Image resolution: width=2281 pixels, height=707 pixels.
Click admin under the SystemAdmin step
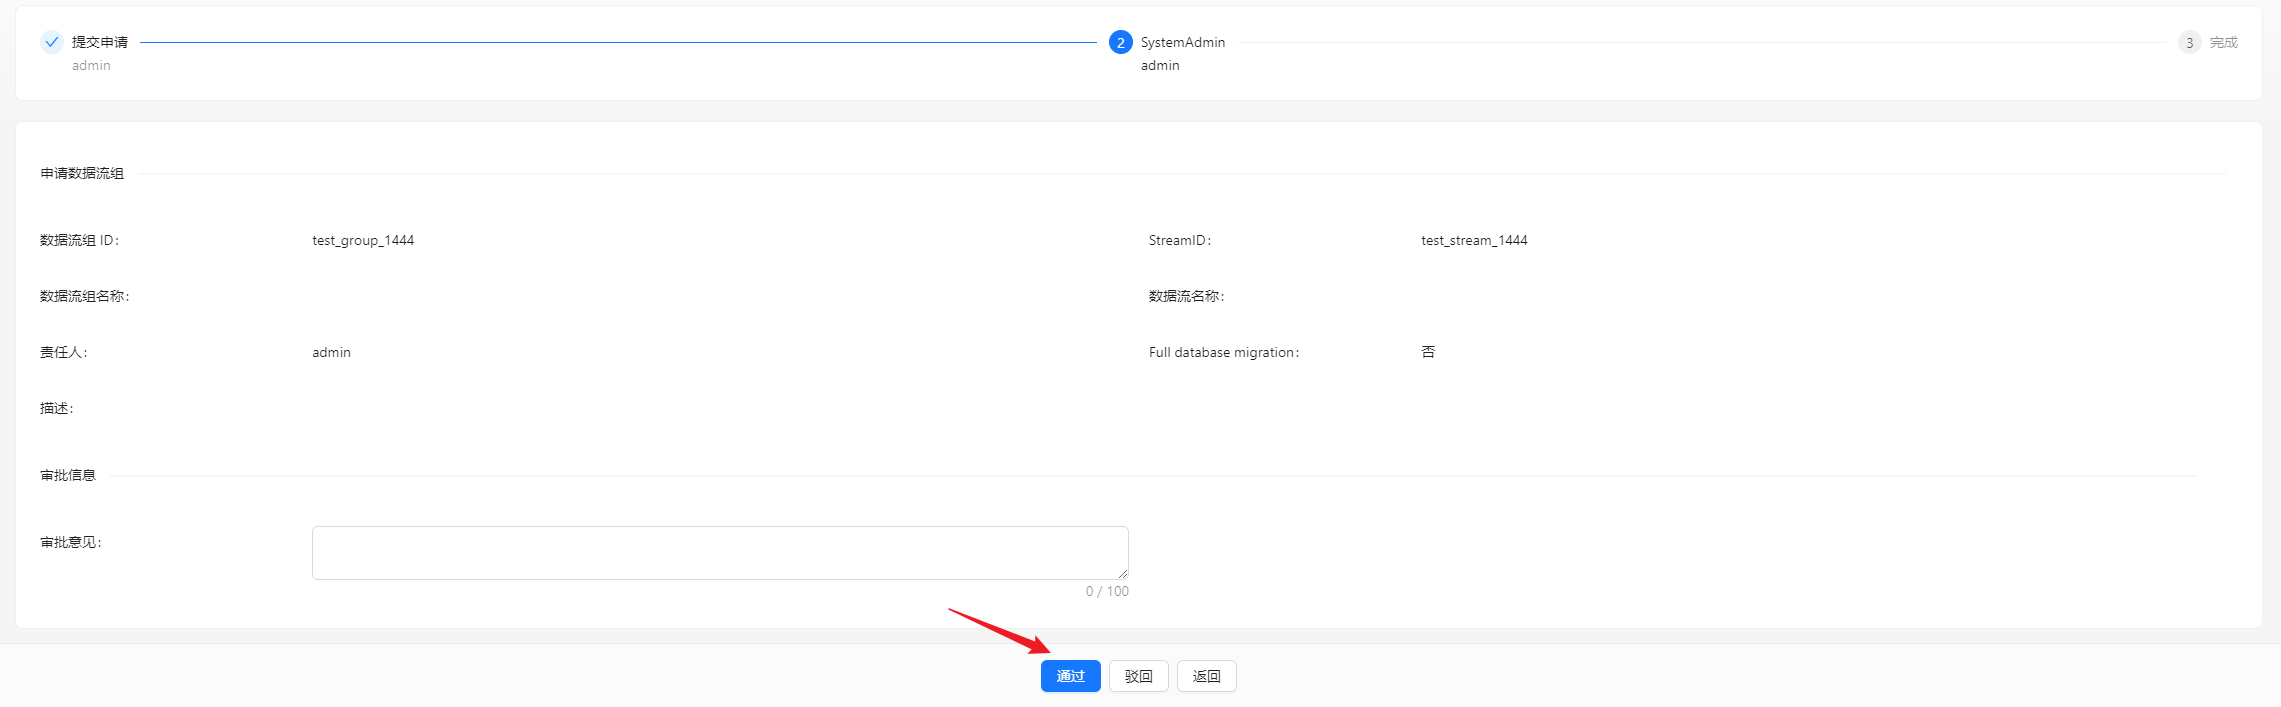tap(1160, 65)
